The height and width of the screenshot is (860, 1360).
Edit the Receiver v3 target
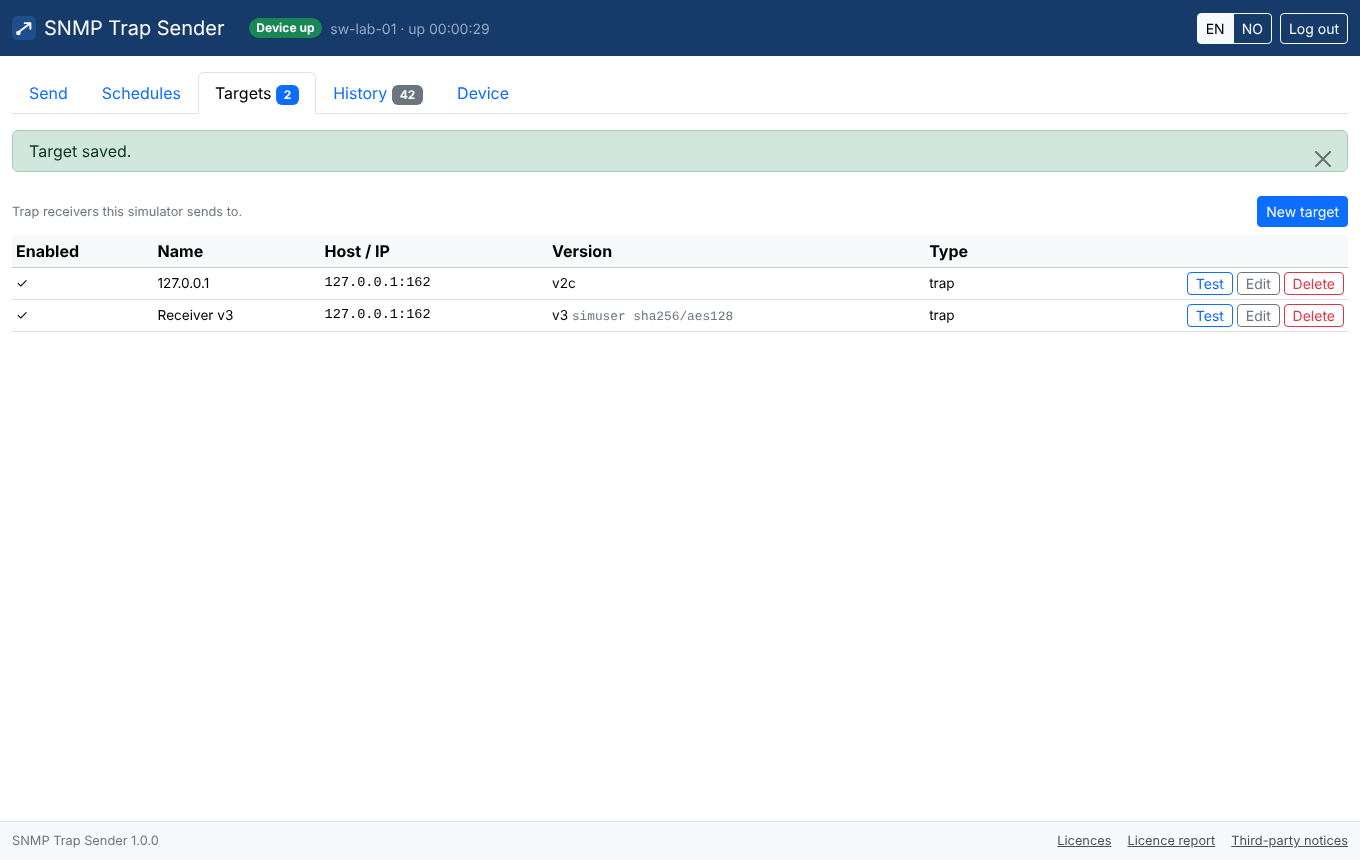tap(1258, 316)
